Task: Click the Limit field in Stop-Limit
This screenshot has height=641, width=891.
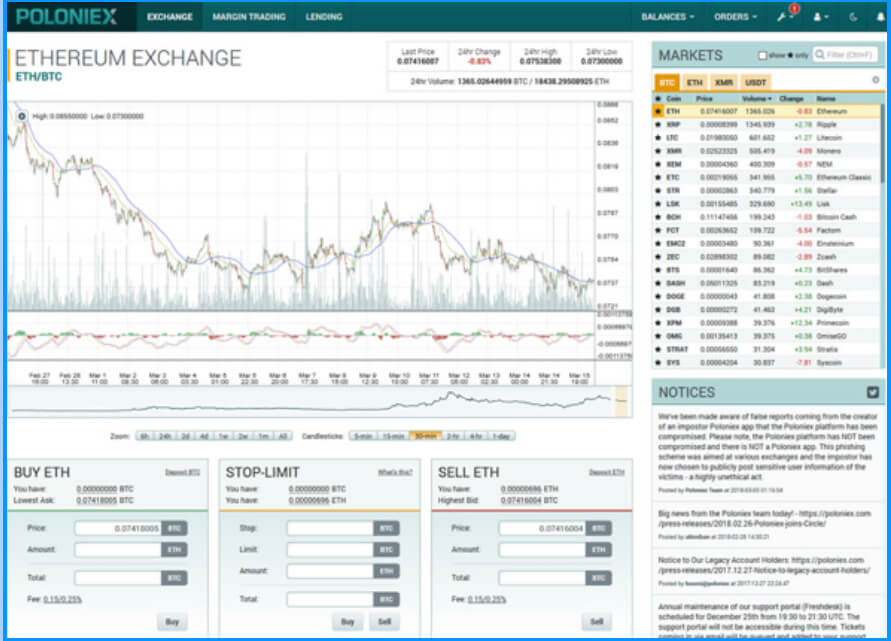Action: pos(330,550)
